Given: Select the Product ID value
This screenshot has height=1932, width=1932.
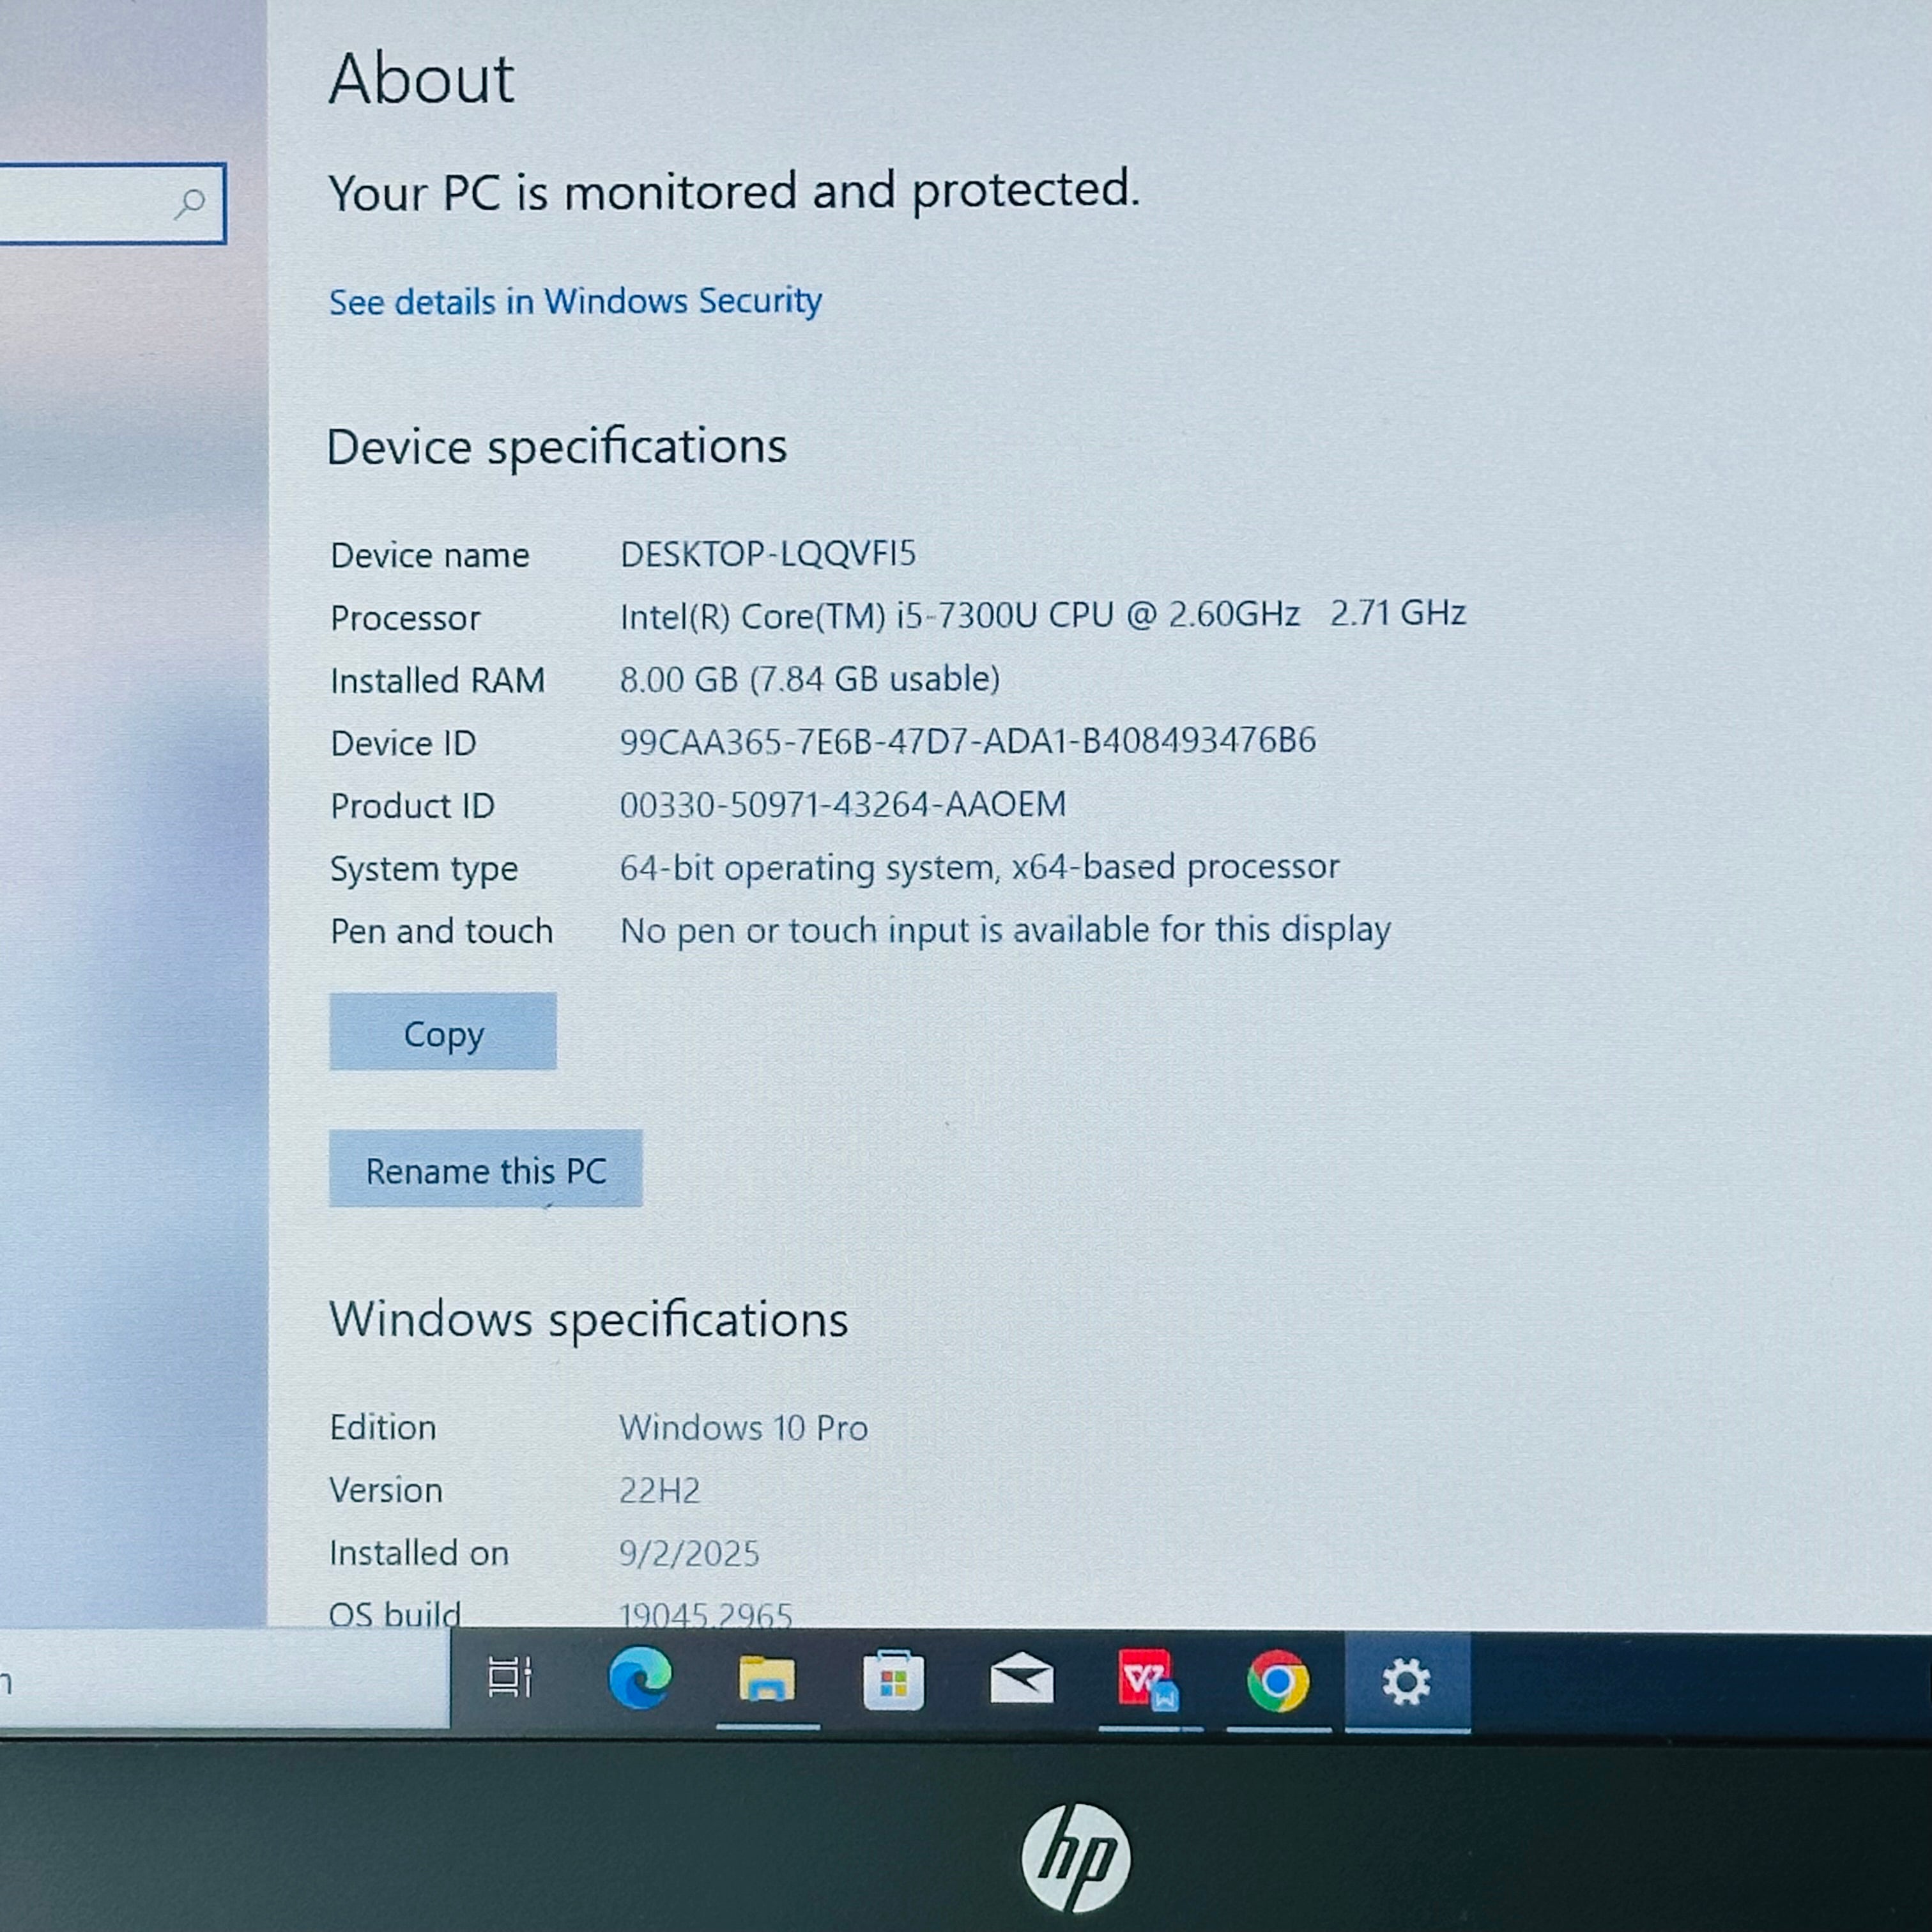Looking at the screenshot, I should pos(840,804).
